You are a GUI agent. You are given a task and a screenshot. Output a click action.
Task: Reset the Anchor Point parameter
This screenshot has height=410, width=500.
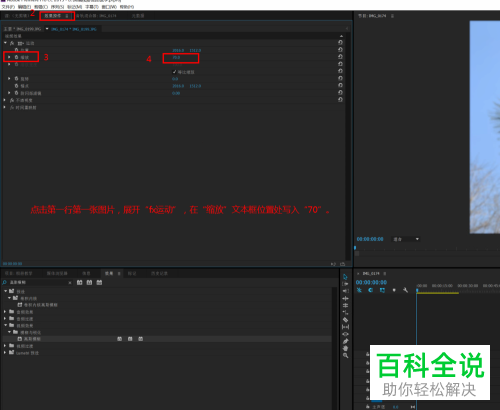340,85
